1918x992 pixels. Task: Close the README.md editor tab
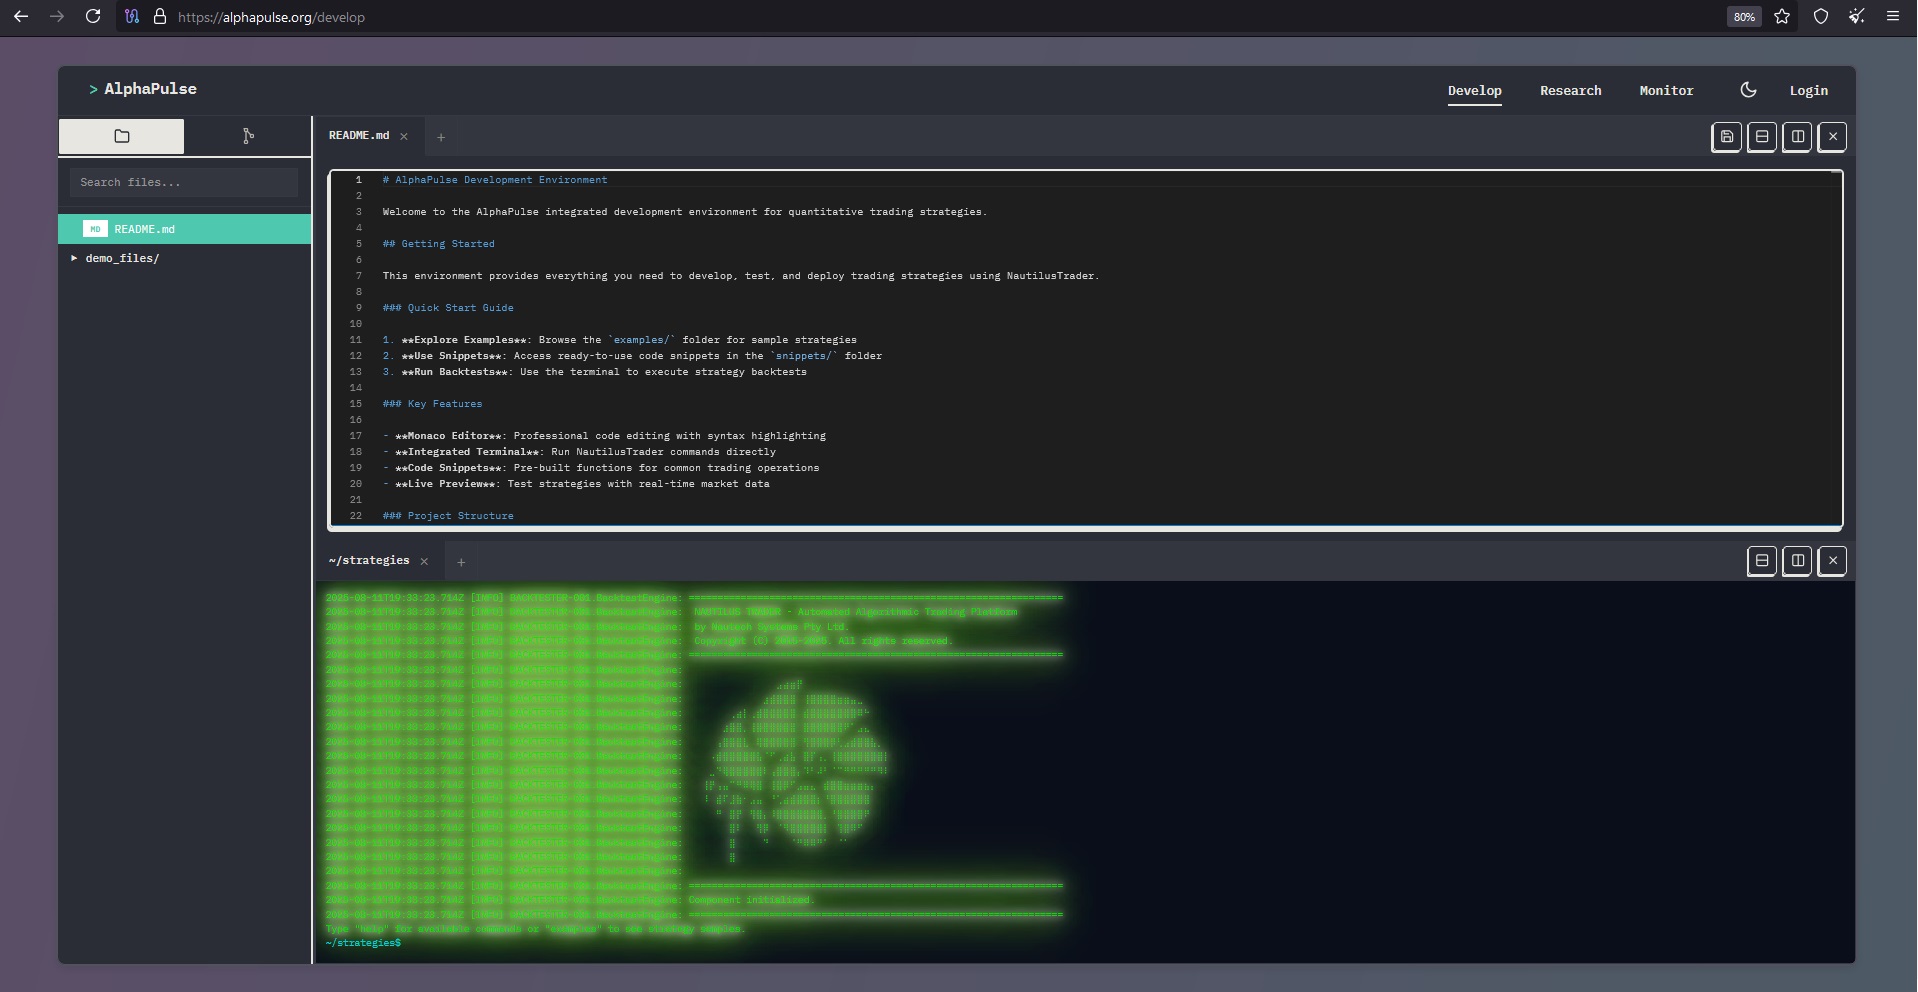click(404, 136)
